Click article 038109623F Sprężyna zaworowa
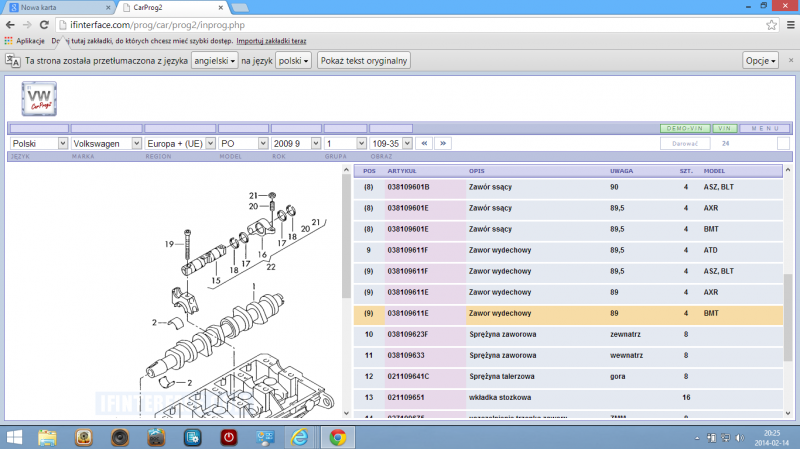Viewport: 800px width, 449px height. pos(408,334)
